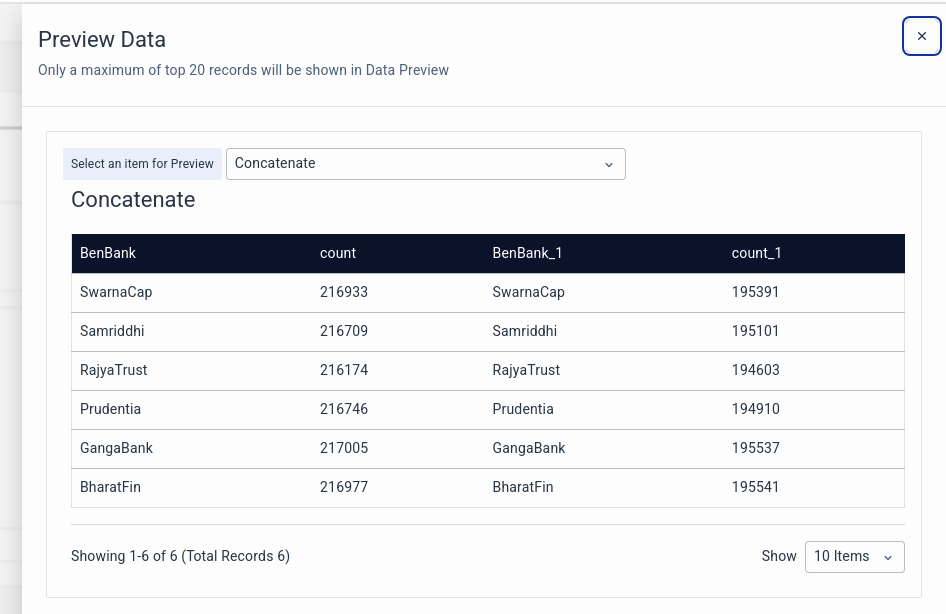Click the Preview Data dialog title
The width and height of the screenshot is (946, 614).
(102, 40)
